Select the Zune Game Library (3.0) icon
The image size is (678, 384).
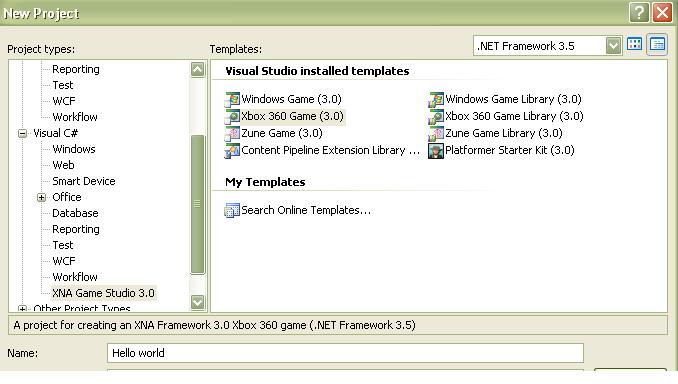(x=436, y=134)
